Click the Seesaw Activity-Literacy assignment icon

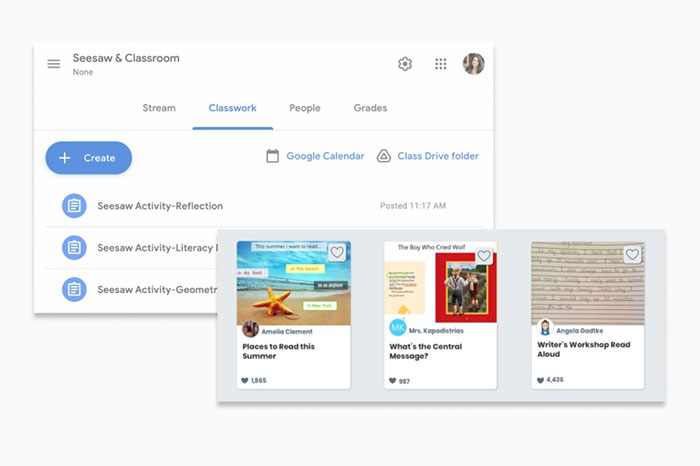coord(74,247)
